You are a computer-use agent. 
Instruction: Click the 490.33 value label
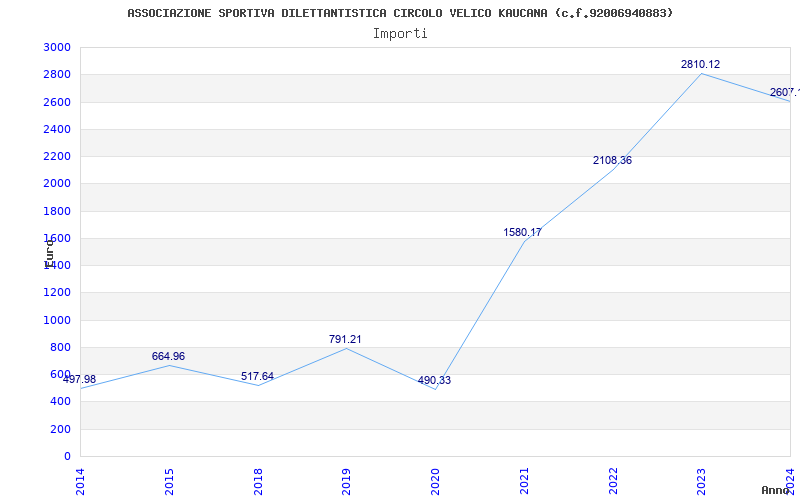(x=434, y=381)
